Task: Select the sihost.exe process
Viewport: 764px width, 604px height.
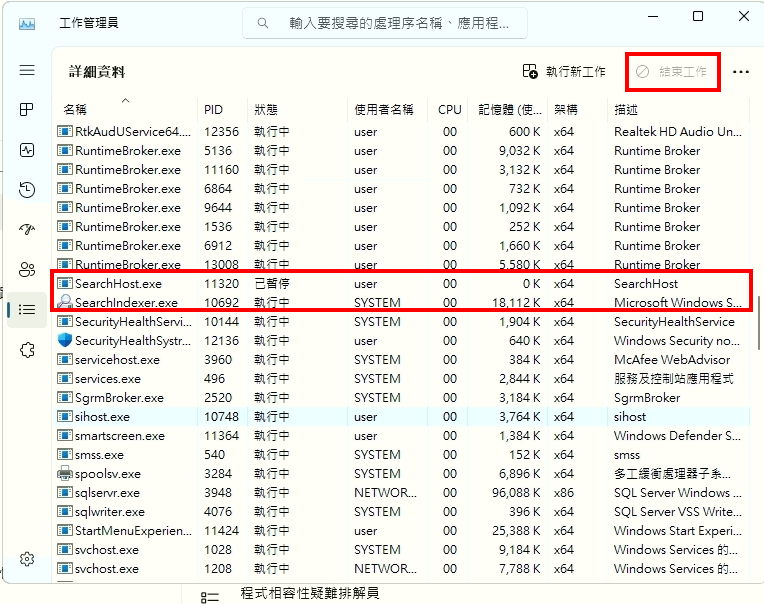Action: (x=402, y=416)
